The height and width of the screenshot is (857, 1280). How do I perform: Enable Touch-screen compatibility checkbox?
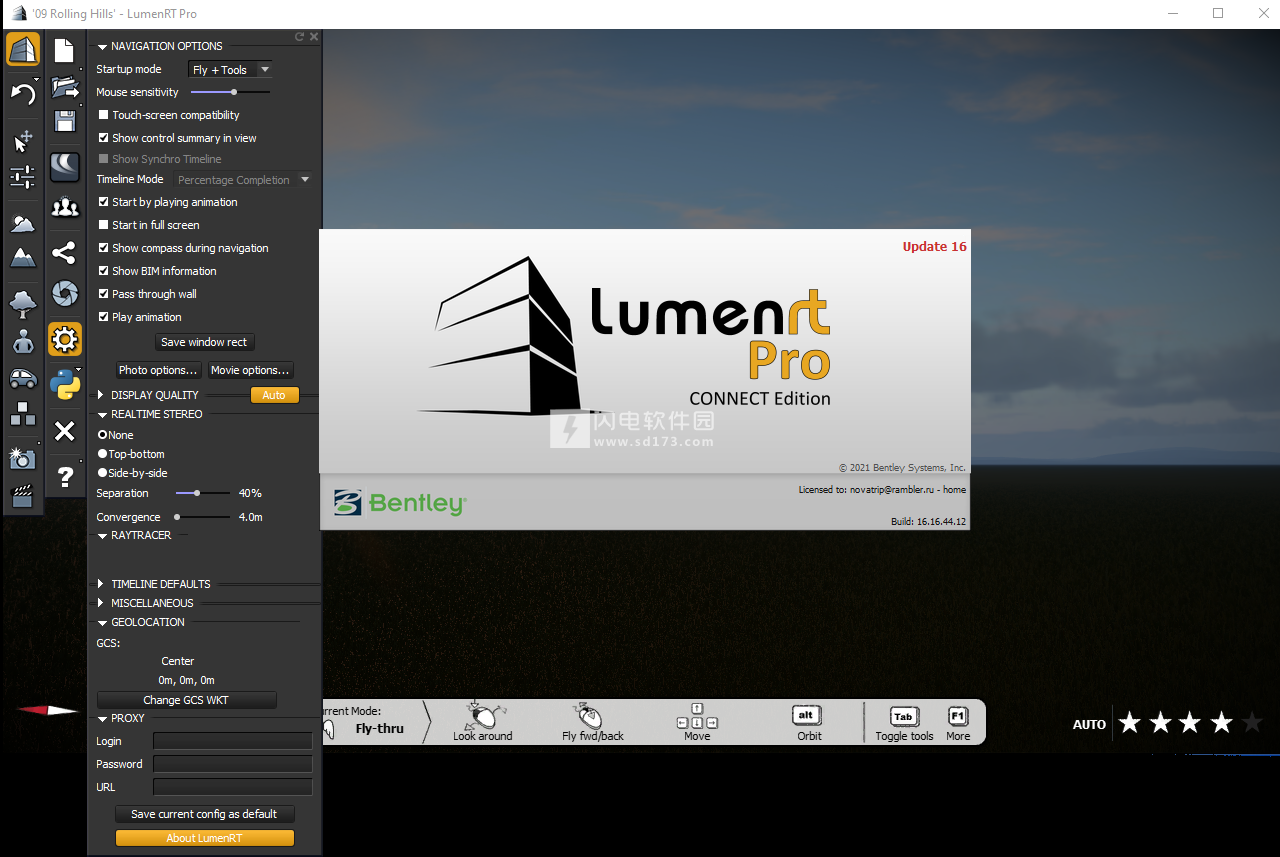tap(104, 115)
